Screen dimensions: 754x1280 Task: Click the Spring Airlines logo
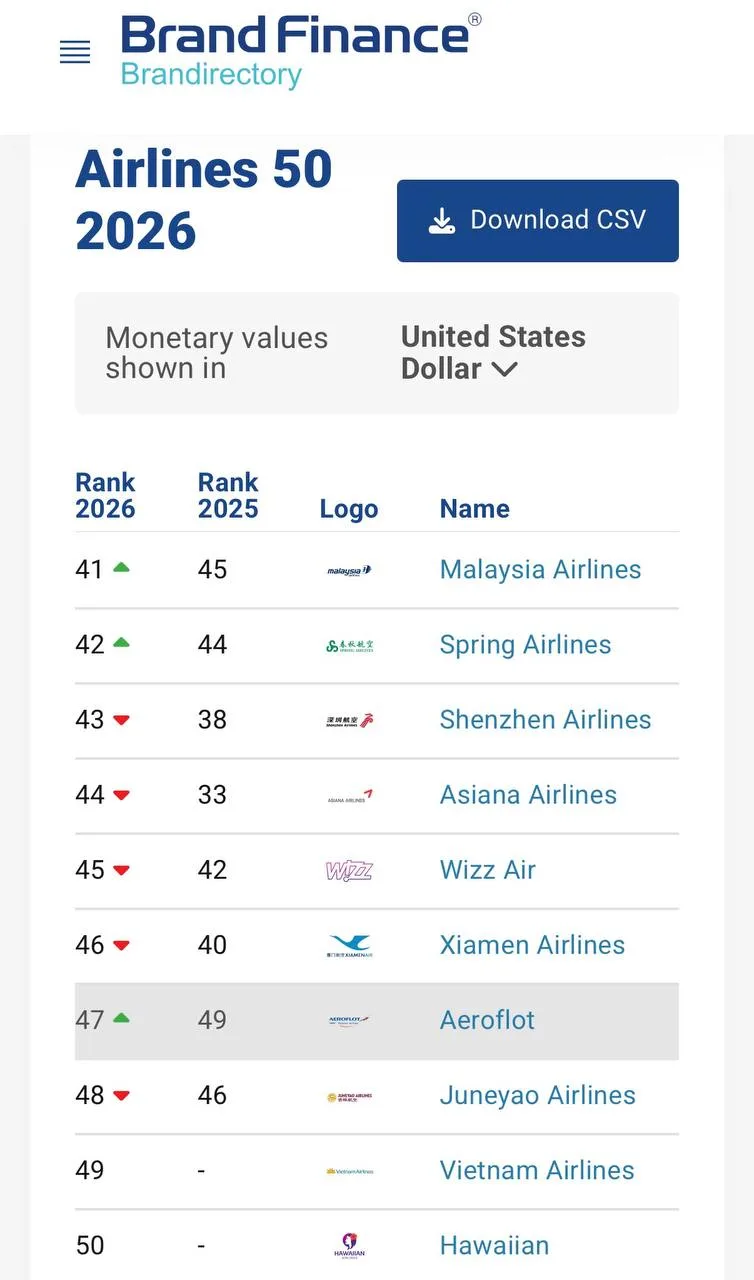(349, 646)
